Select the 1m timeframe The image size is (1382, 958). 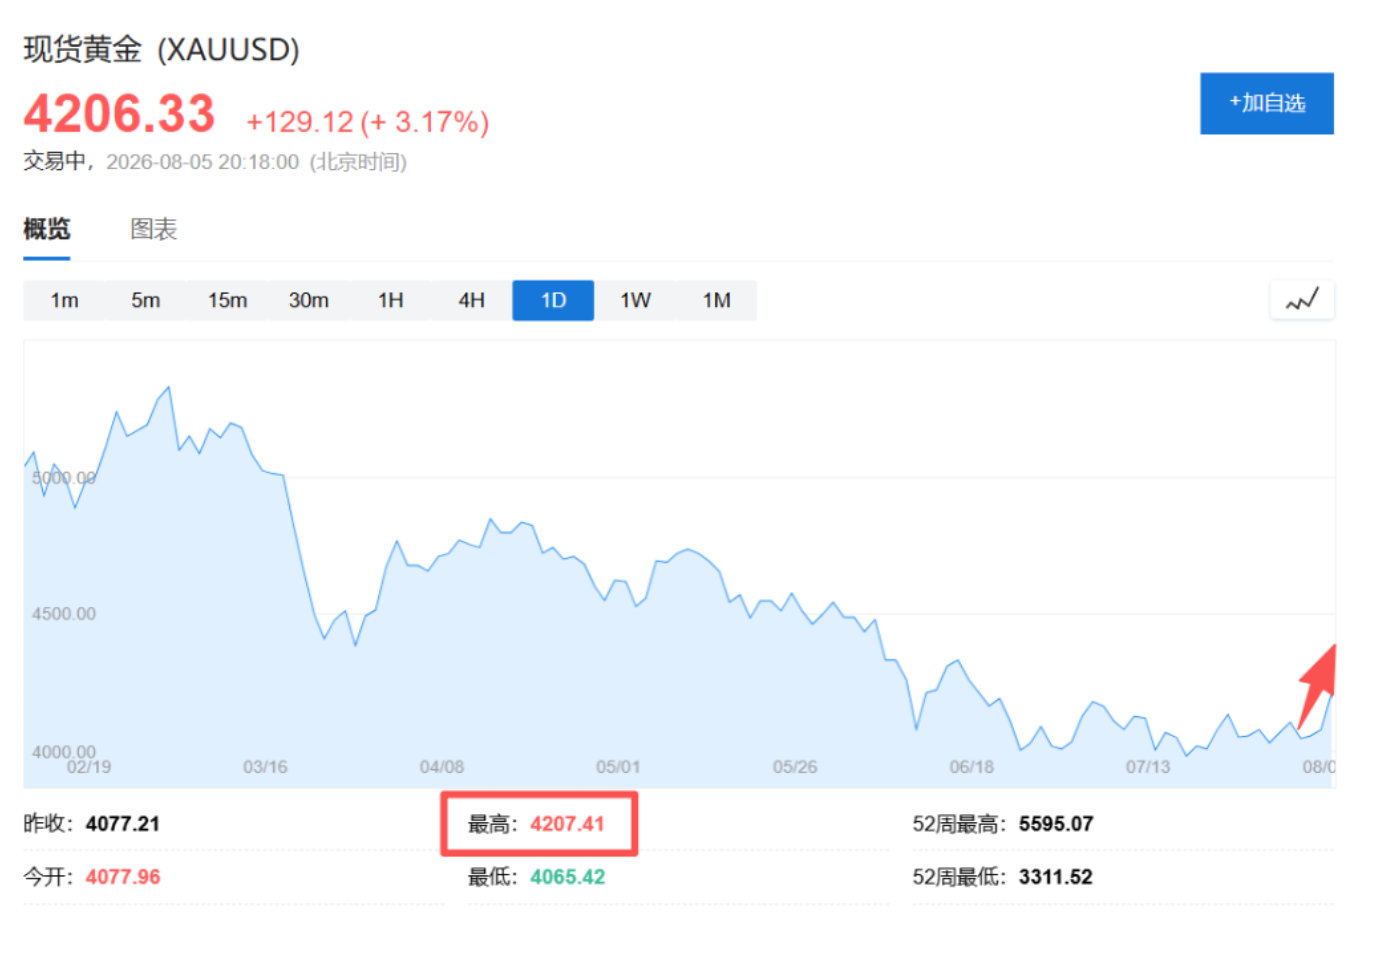click(x=64, y=300)
